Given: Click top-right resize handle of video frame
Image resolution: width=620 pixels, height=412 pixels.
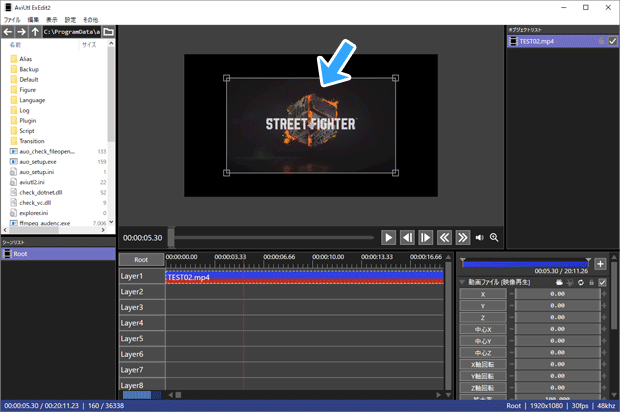Looking at the screenshot, I should (395, 78).
